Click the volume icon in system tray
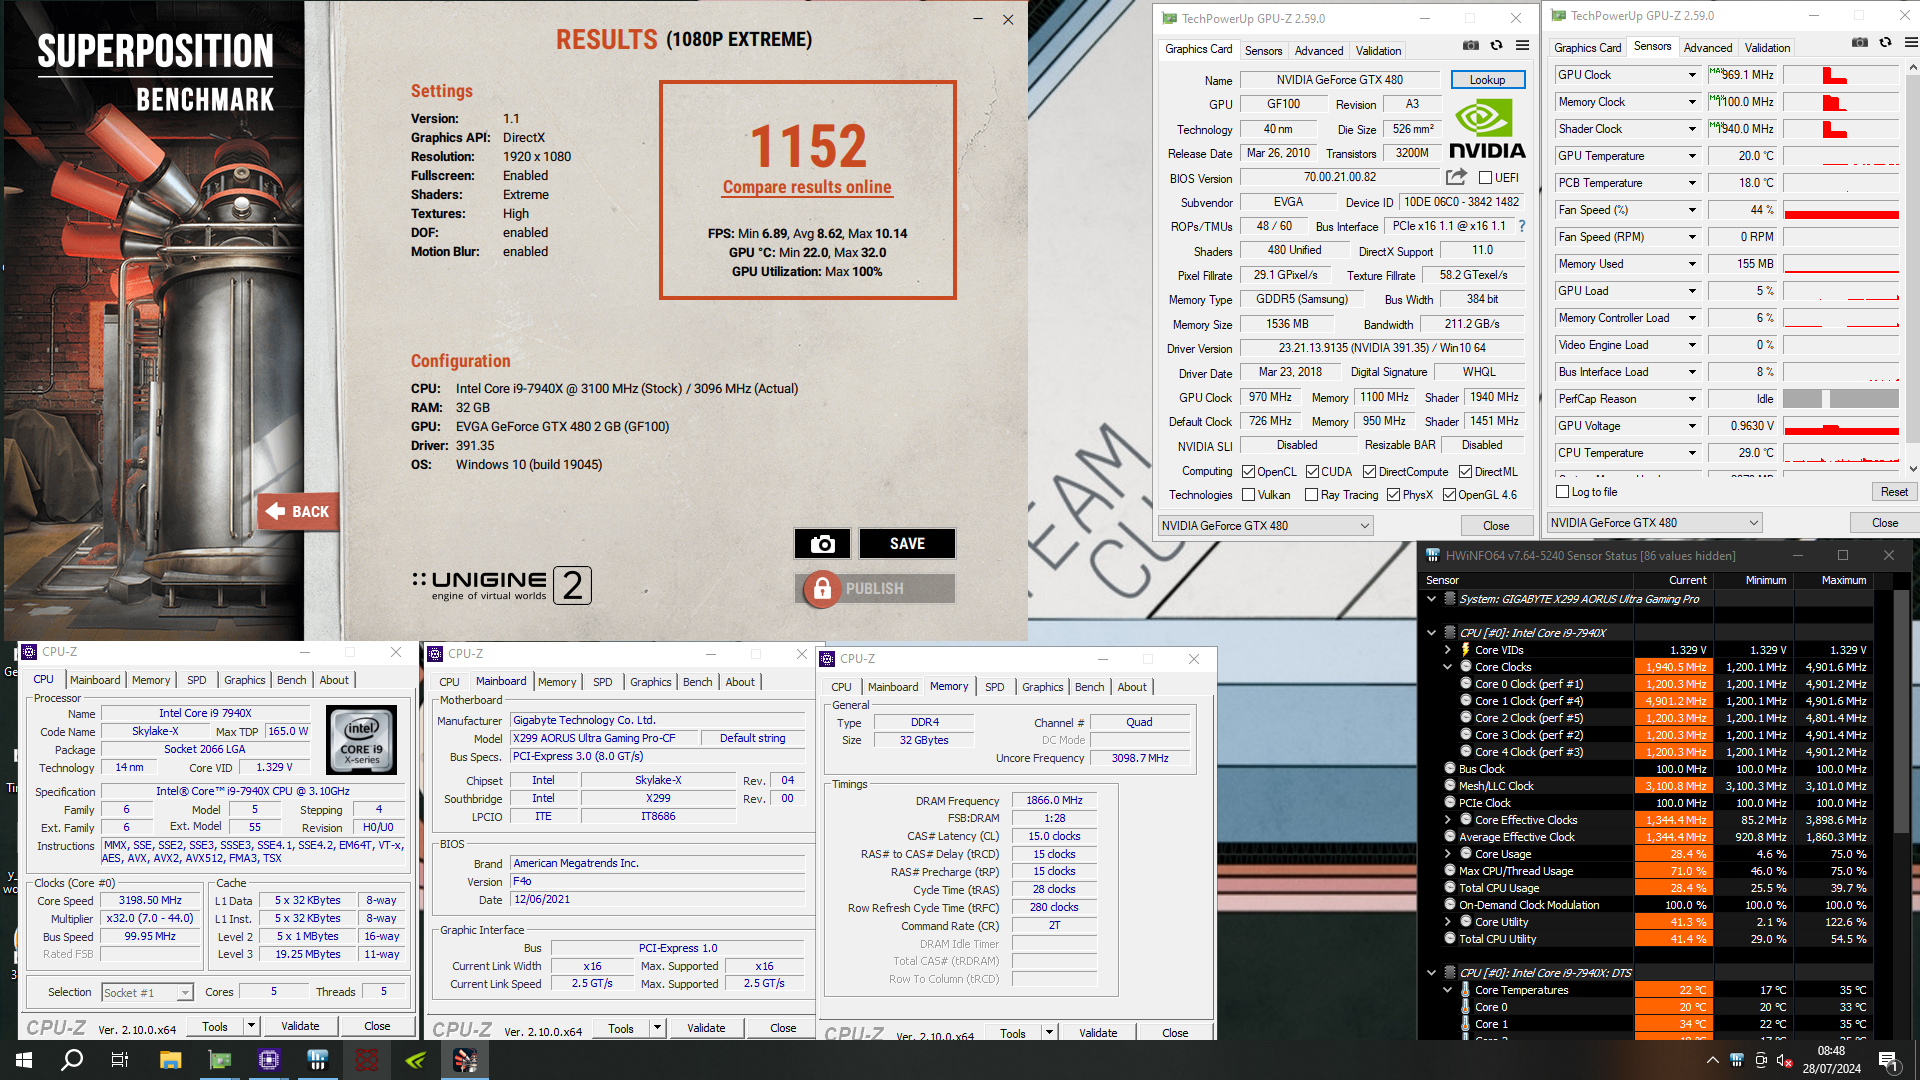Image resolution: width=1920 pixels, height=1080 pixels. (x=1783, y=1060)
